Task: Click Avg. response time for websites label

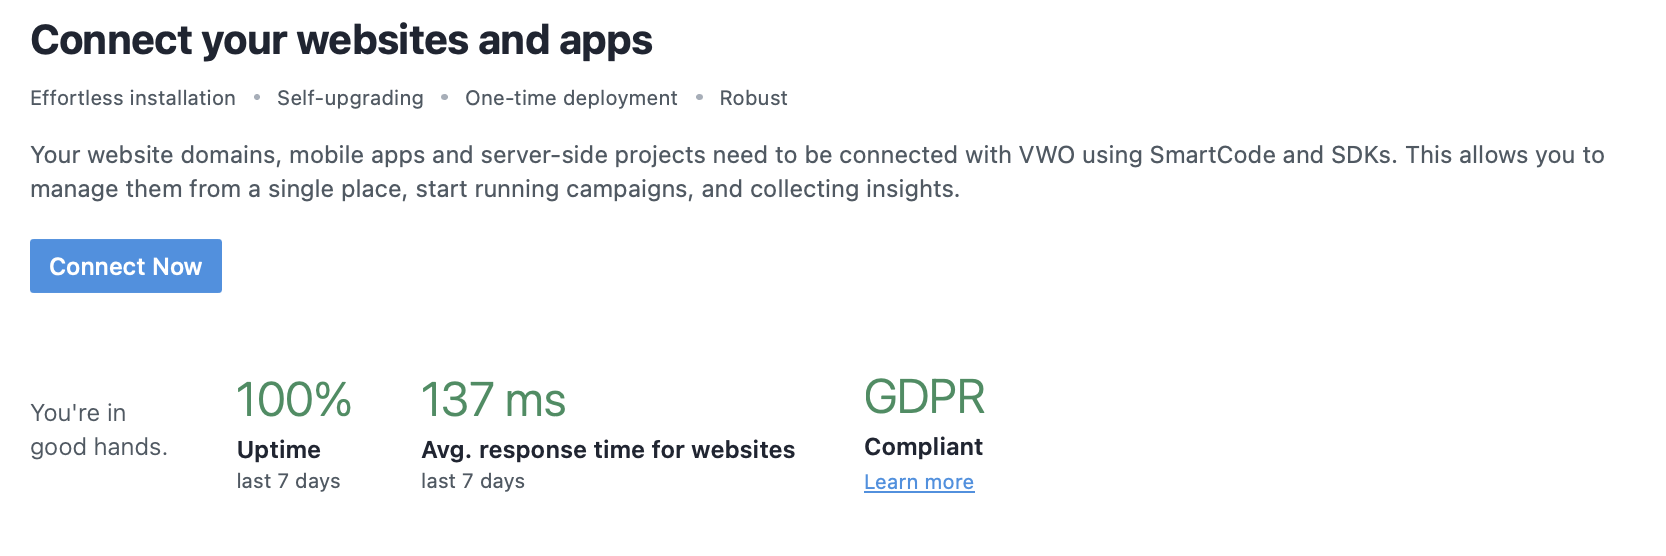Action: pyautogui.click(x=608, y=450)
